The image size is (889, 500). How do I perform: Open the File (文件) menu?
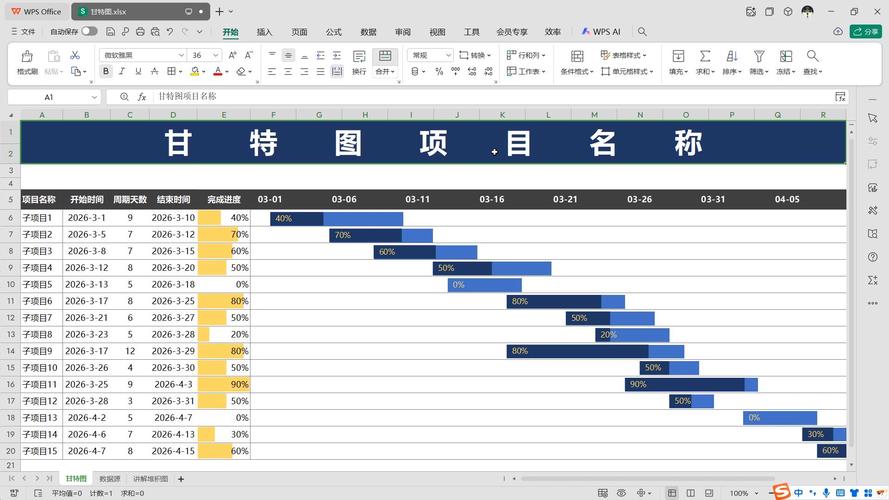point(24,32)
